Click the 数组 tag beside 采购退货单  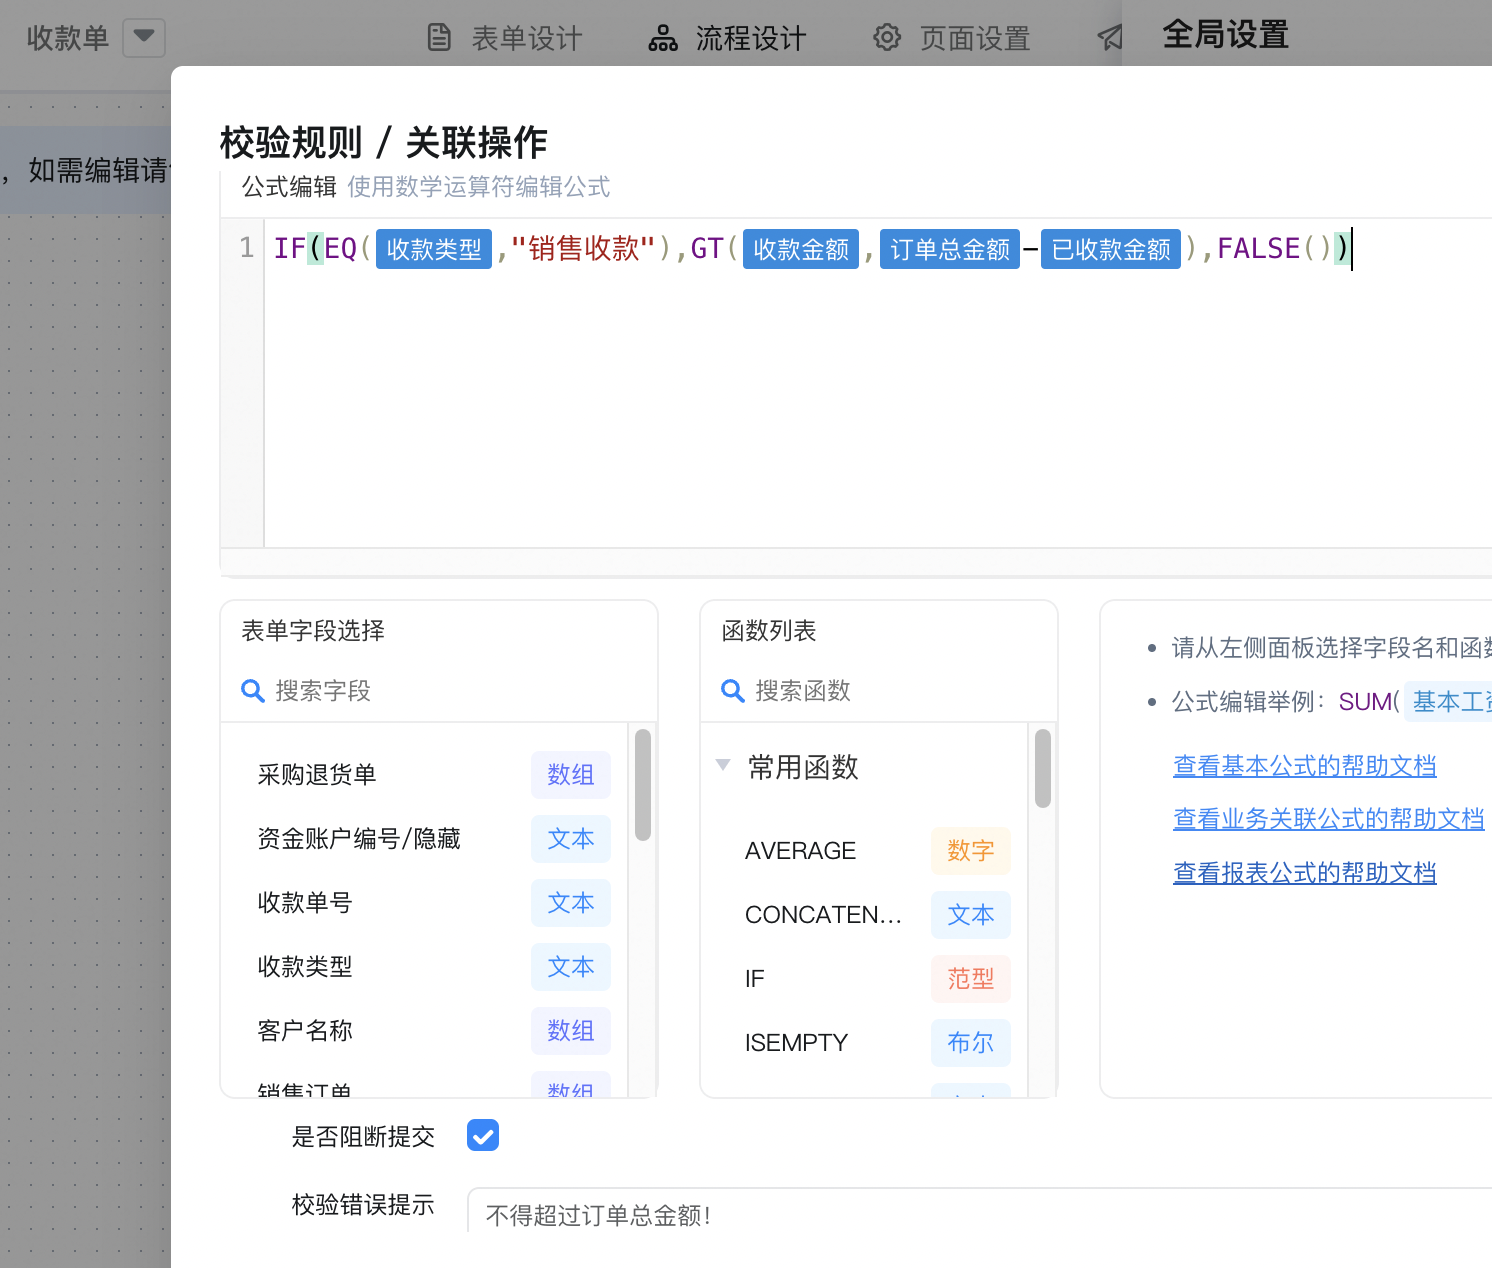(571, 775)
